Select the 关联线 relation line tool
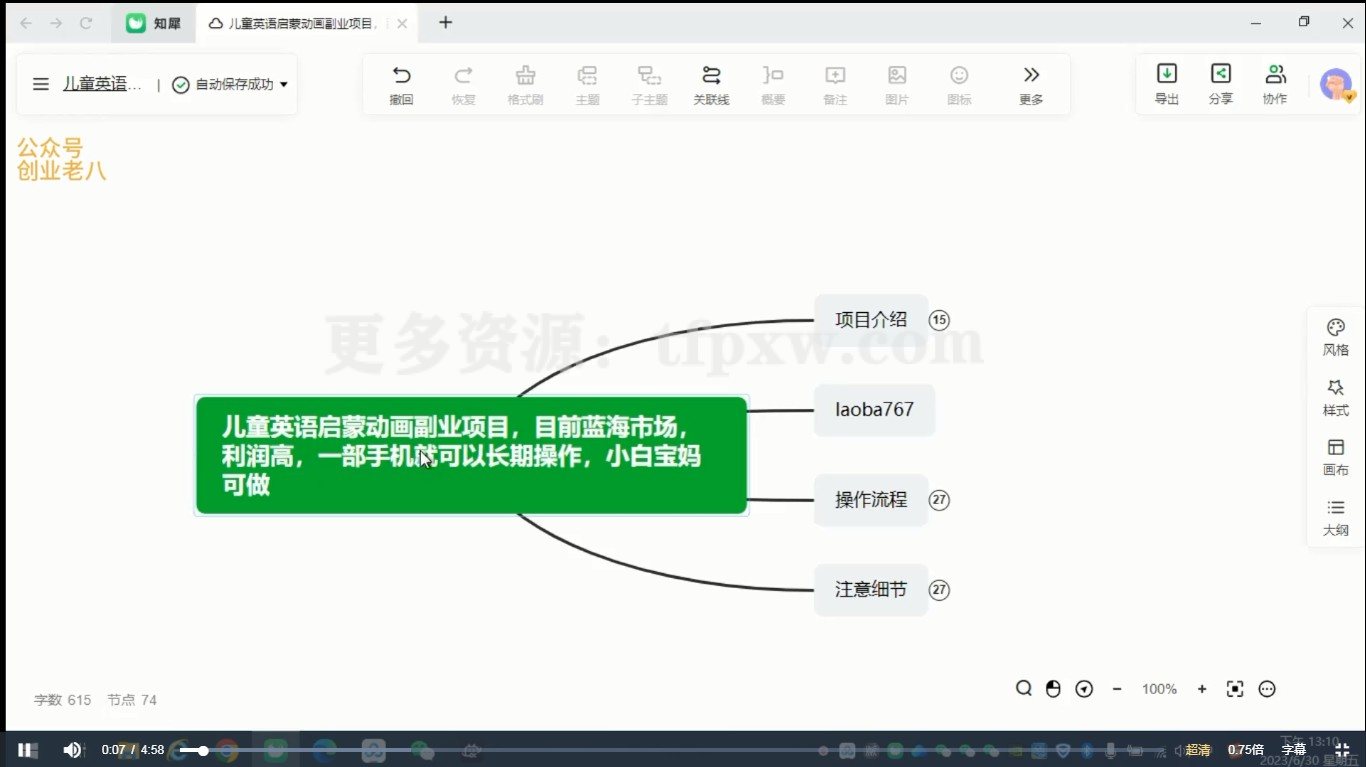This screenshot has height=767, width=1366. pyautogui.click(x=711, y=83)
